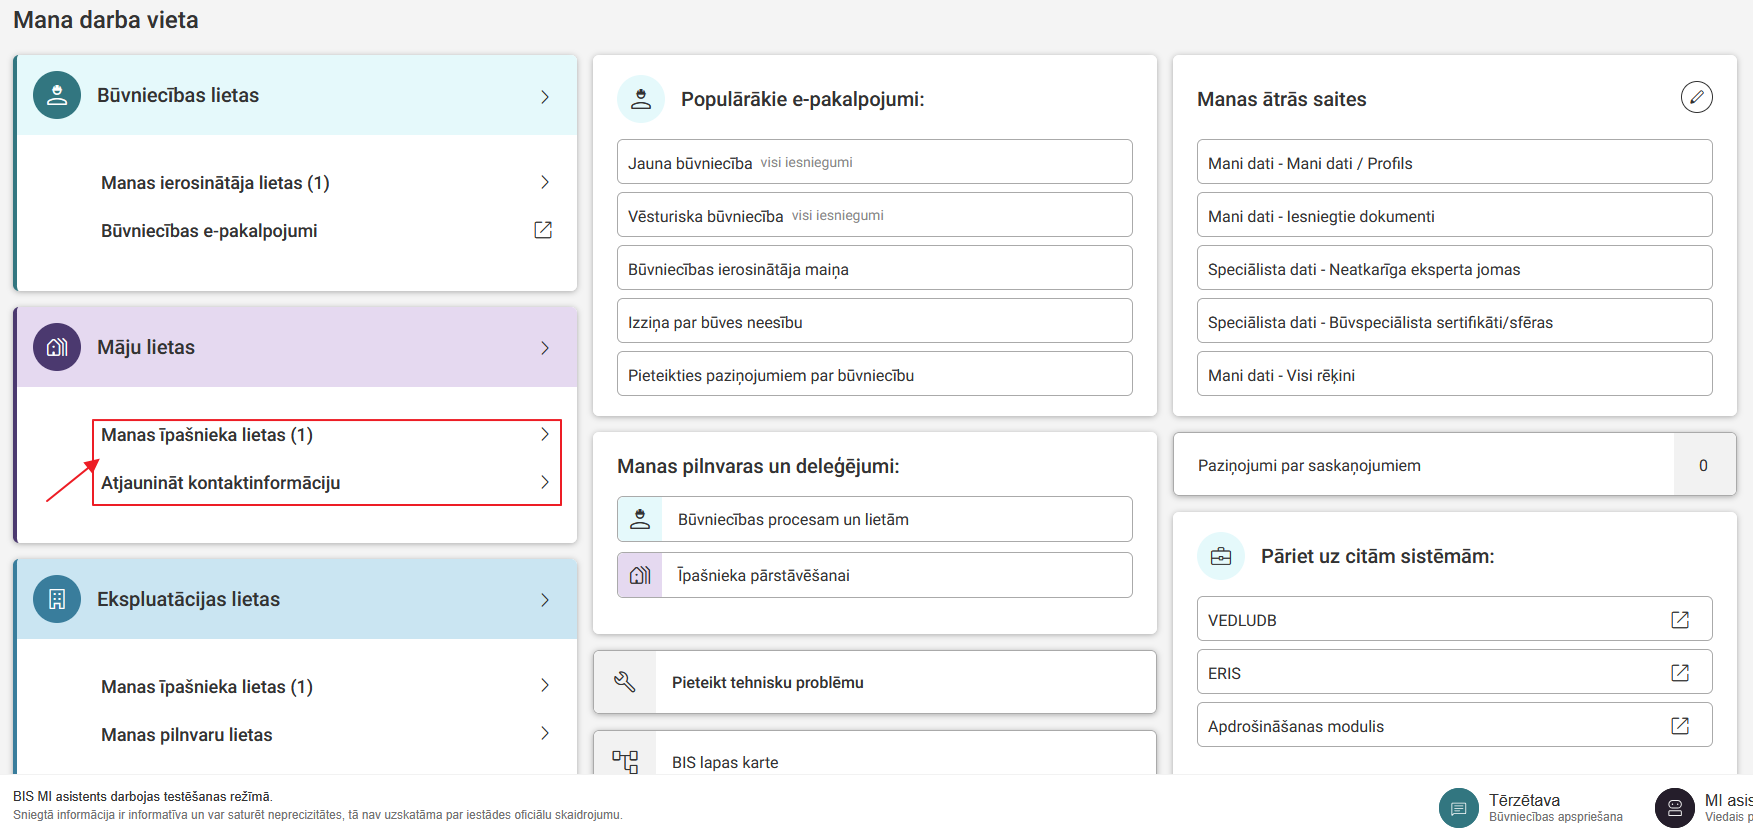The height and width of the screenshot is (837, 1753).
Task: Click the pencil edit icon in Manas ātrās saites
Action: click(1696, 97)
